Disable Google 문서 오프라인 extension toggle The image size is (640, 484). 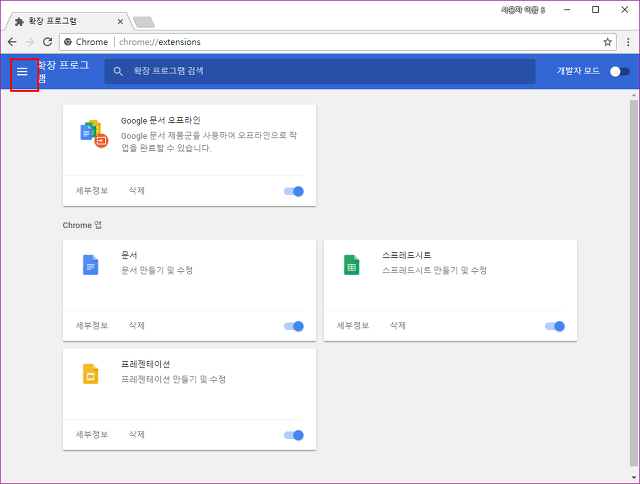(x=294, y=191)
